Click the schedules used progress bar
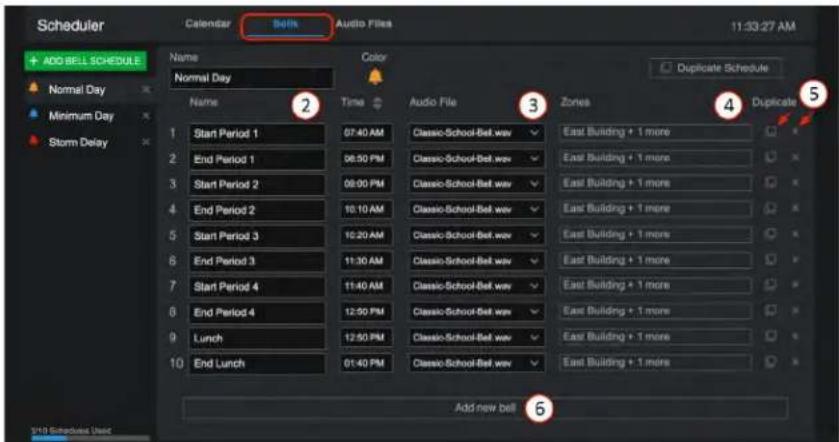Screen dimensions: 839x442 tap(90, 438)
